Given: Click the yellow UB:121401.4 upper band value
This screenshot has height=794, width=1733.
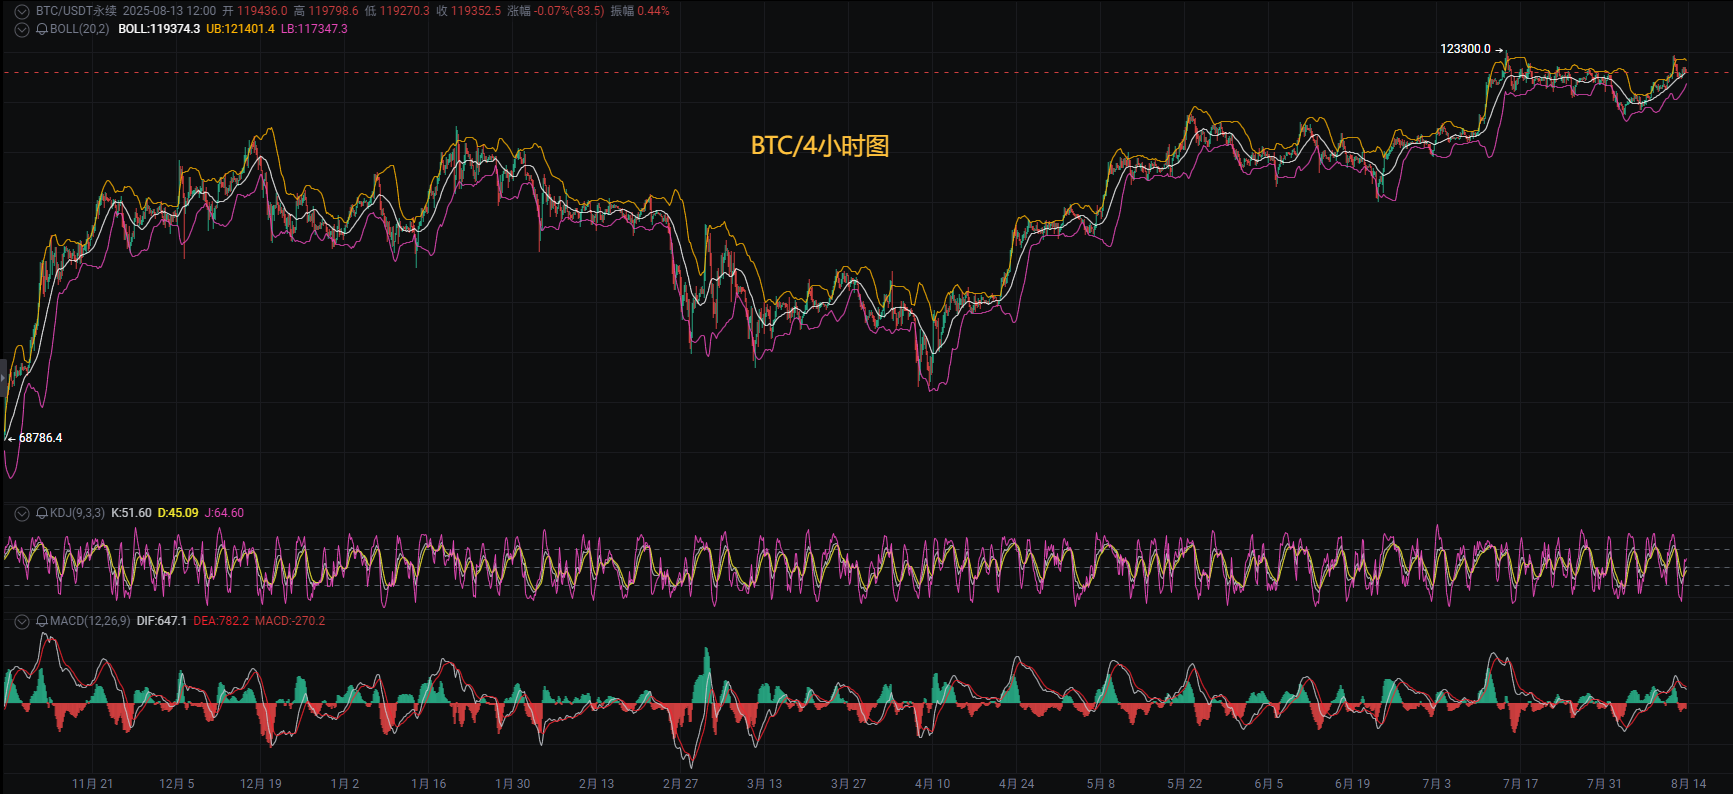Looking at the screenshot, I should click(240, 29).
